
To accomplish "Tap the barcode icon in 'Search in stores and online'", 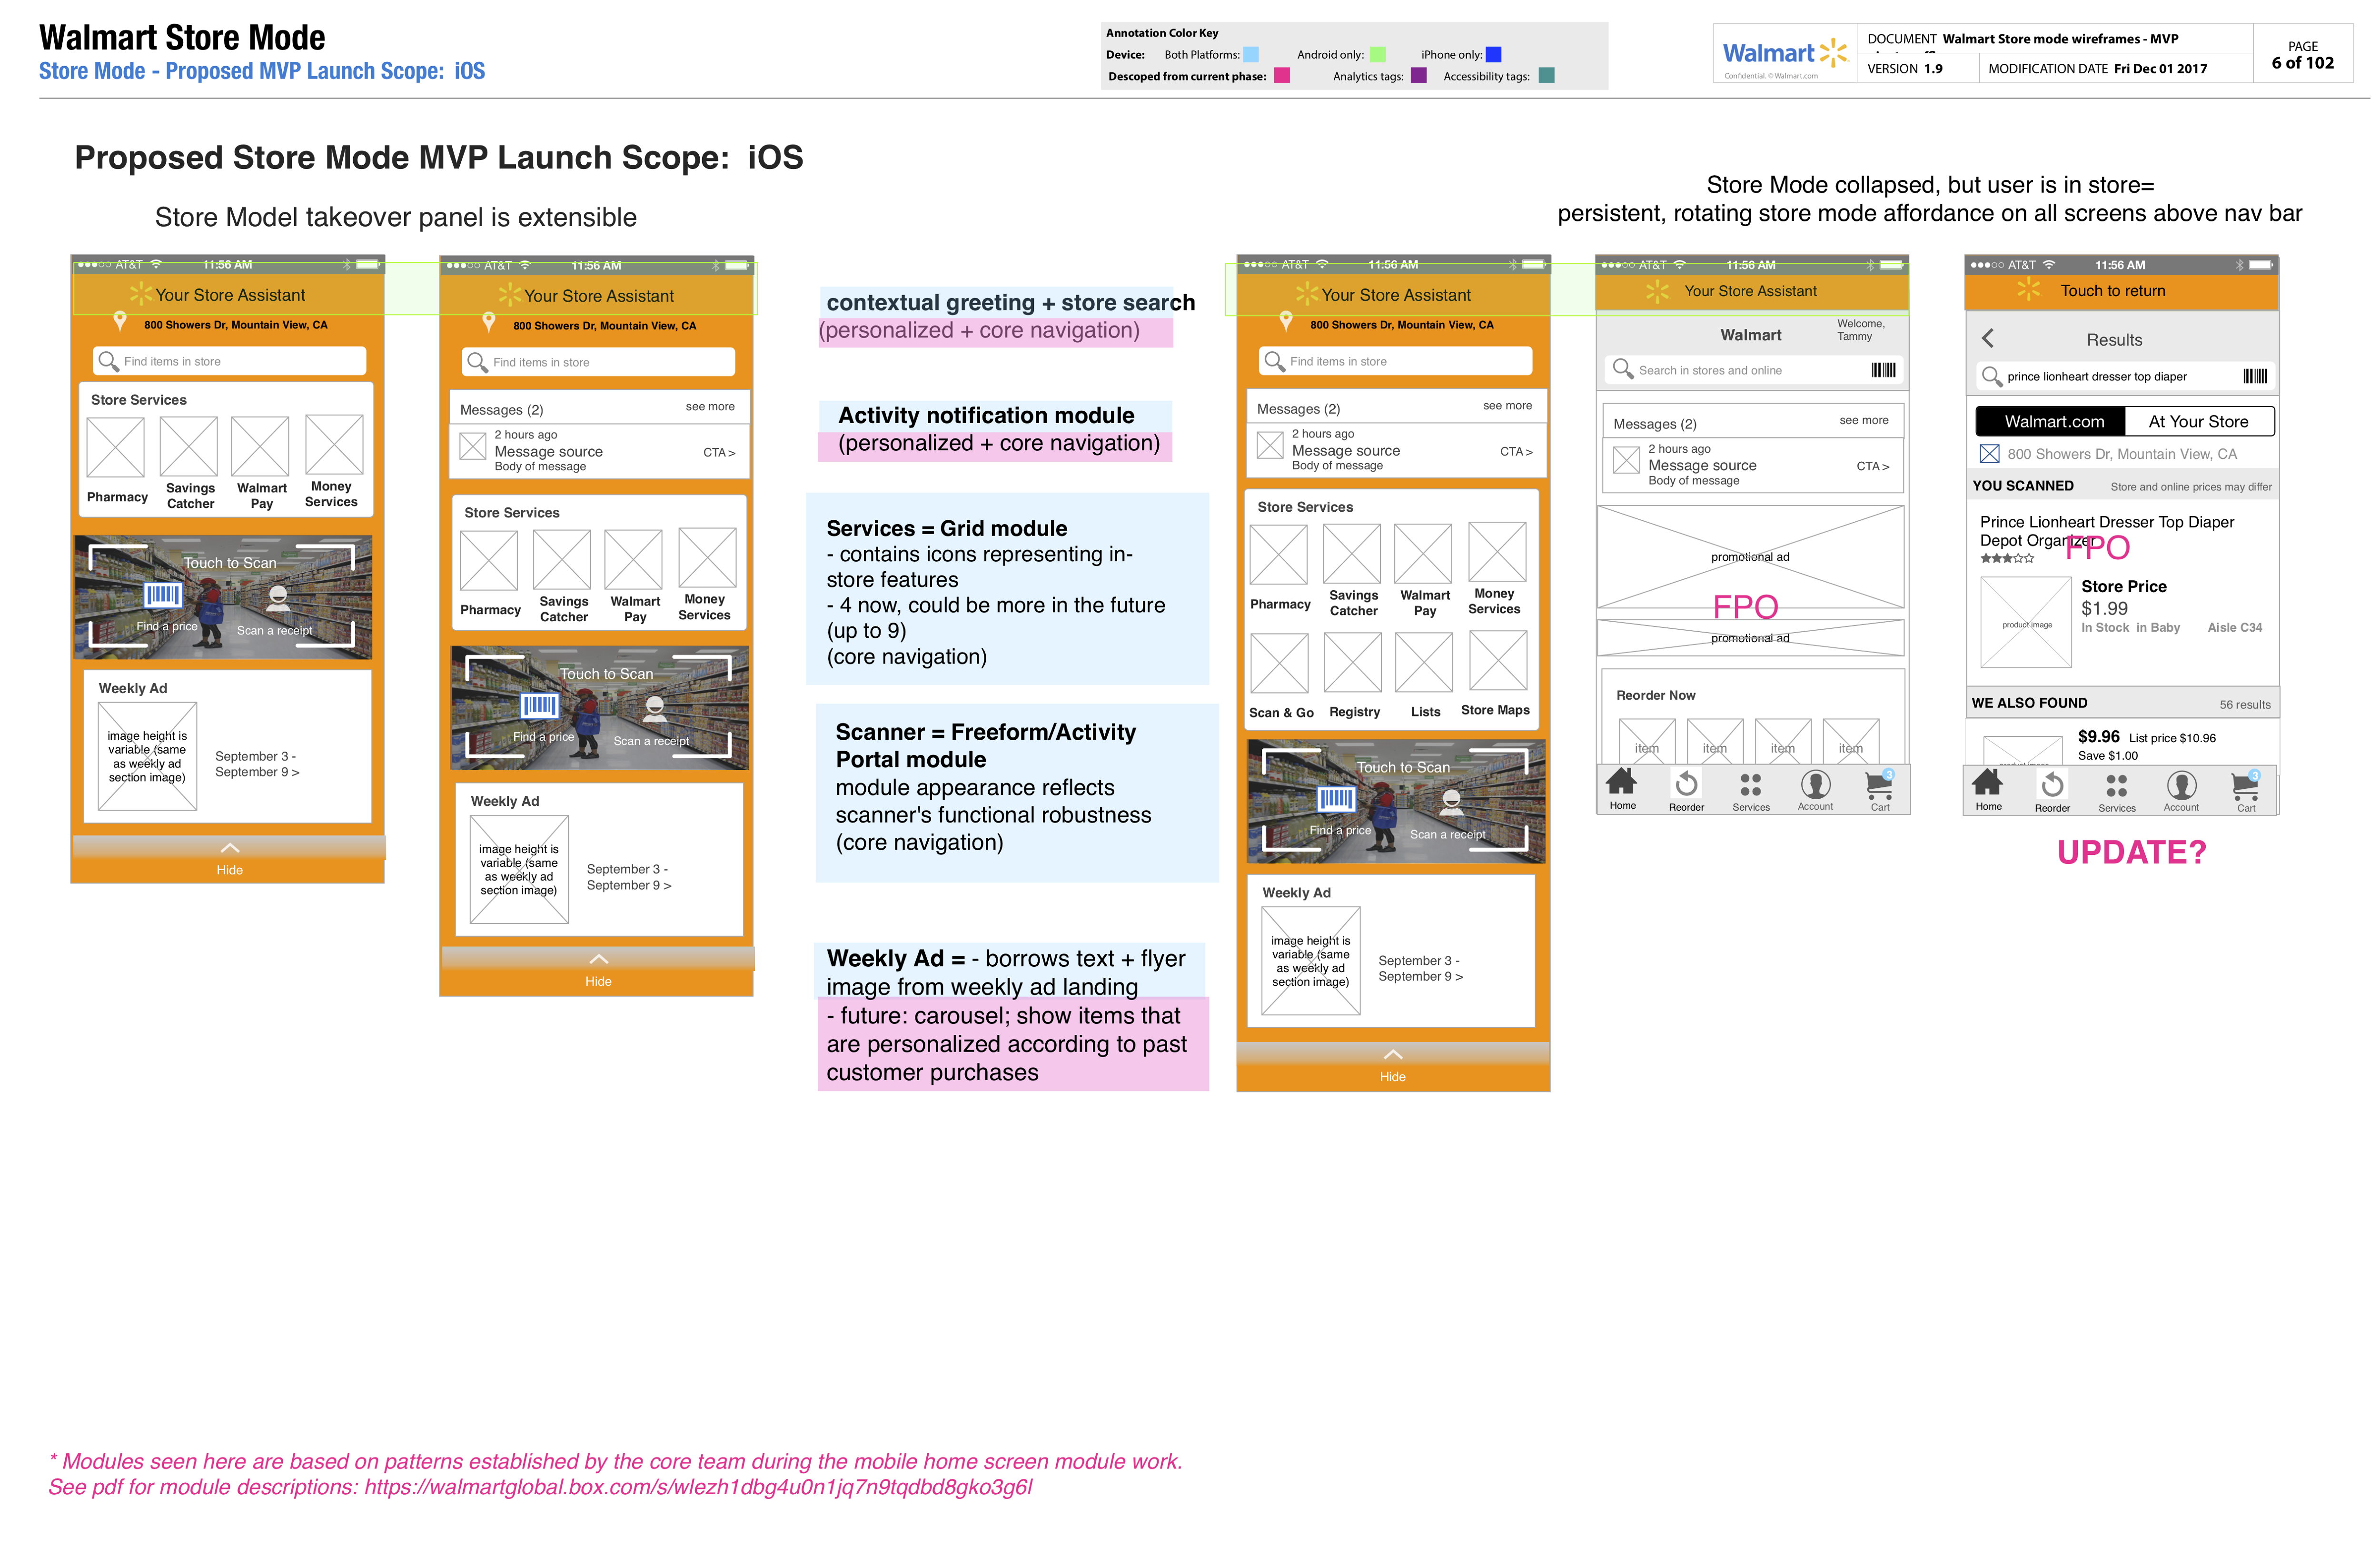I will [1883, 370].
